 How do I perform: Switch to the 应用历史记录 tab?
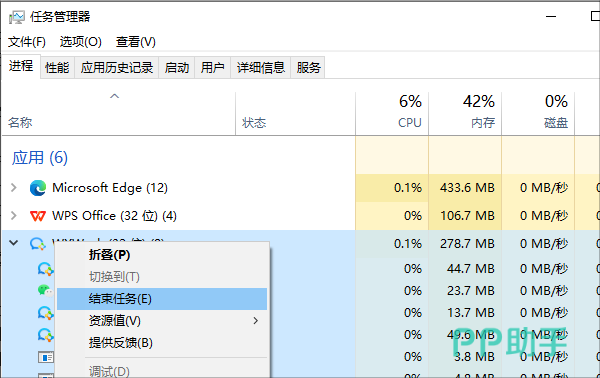click(117, 68)
